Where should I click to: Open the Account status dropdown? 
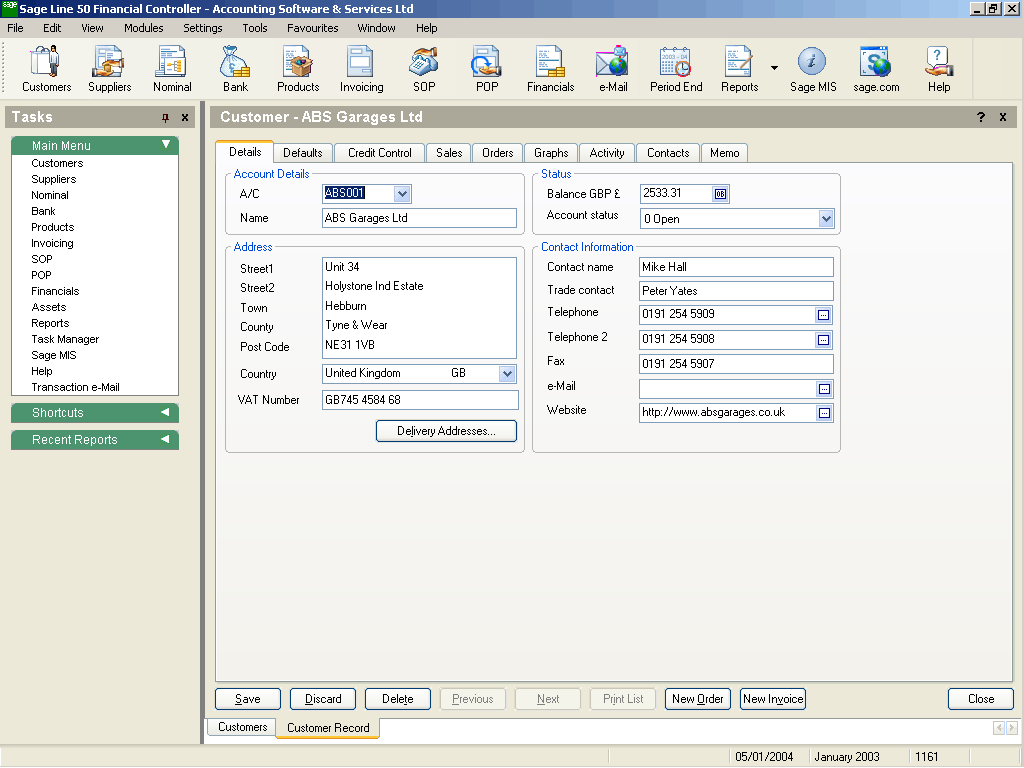[826, 218]
